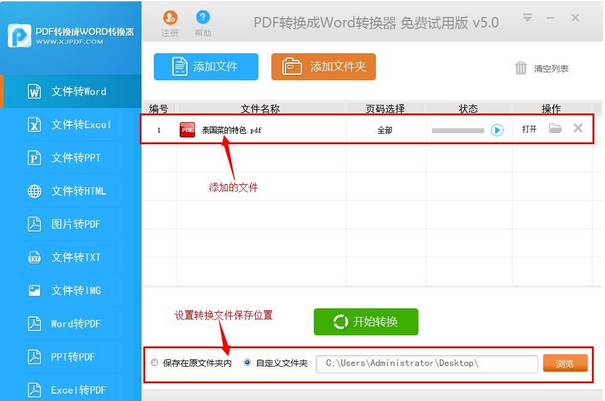Remove row 1 file with X icon
This screenshot has height=401, width=605.
coord(578,128)
